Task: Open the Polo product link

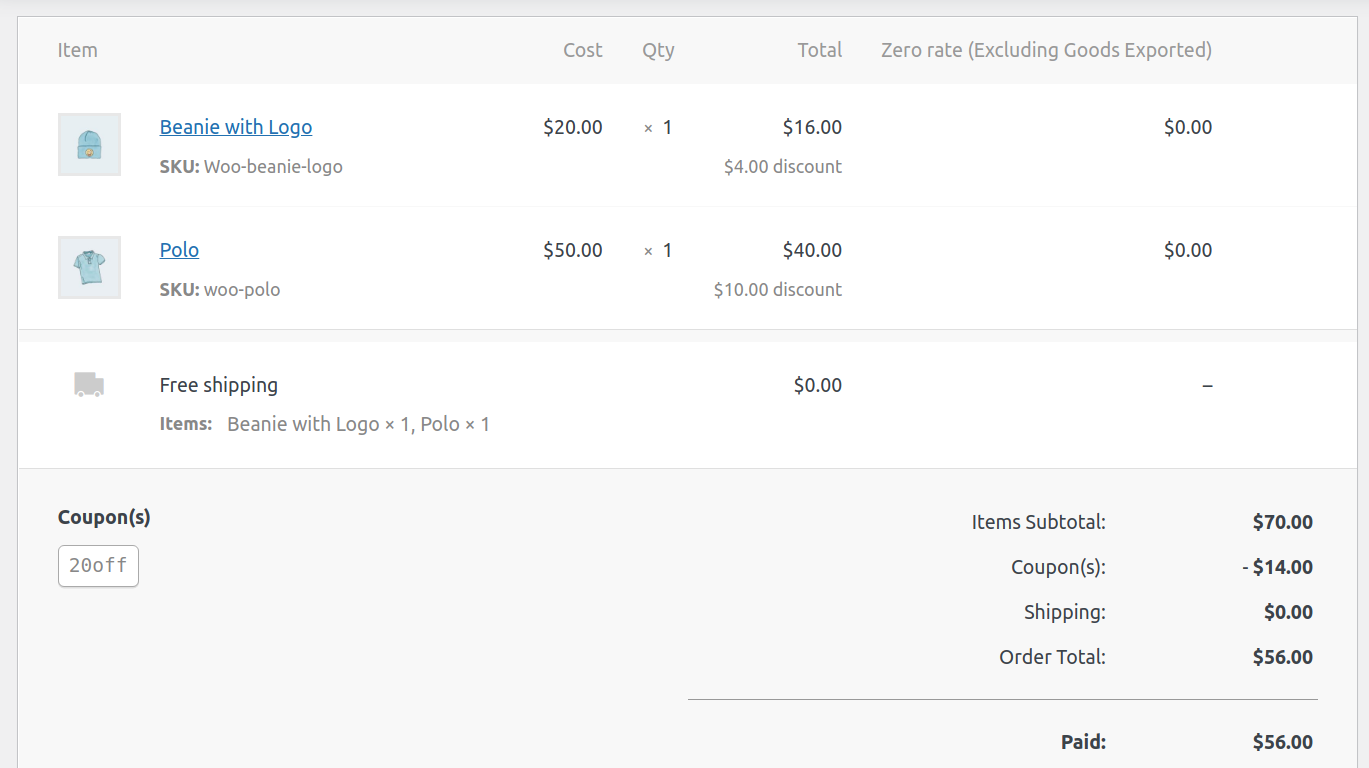Action: click(x=179, y=250)
